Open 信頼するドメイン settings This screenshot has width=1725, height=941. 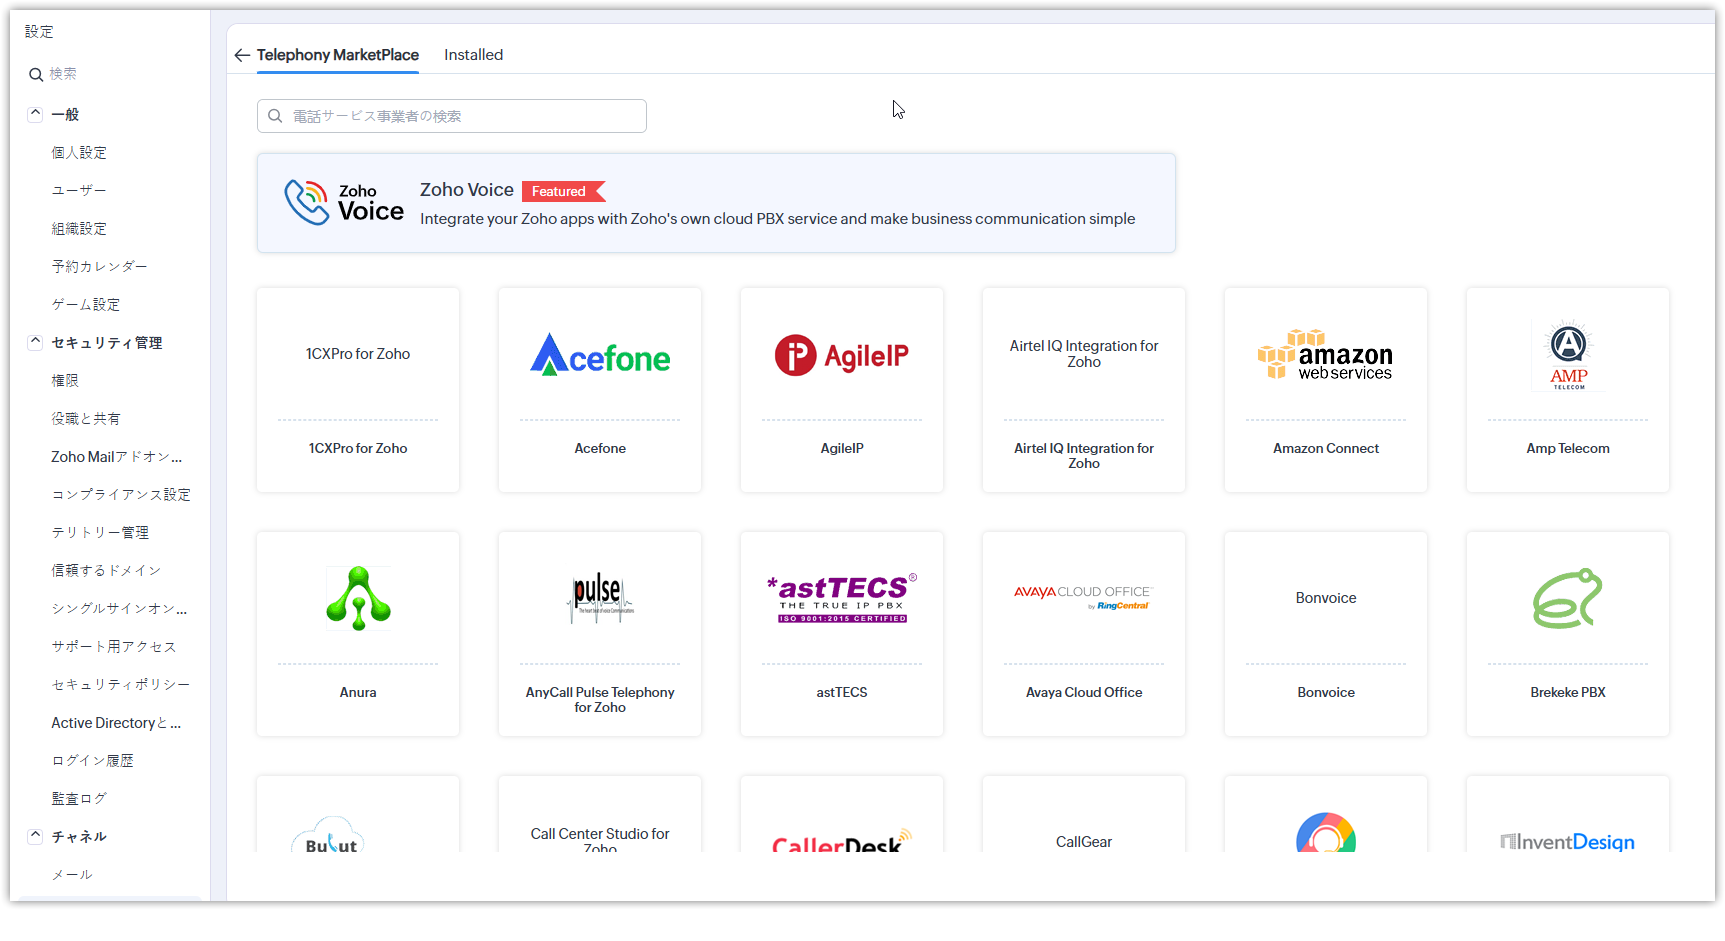(106, 570)
